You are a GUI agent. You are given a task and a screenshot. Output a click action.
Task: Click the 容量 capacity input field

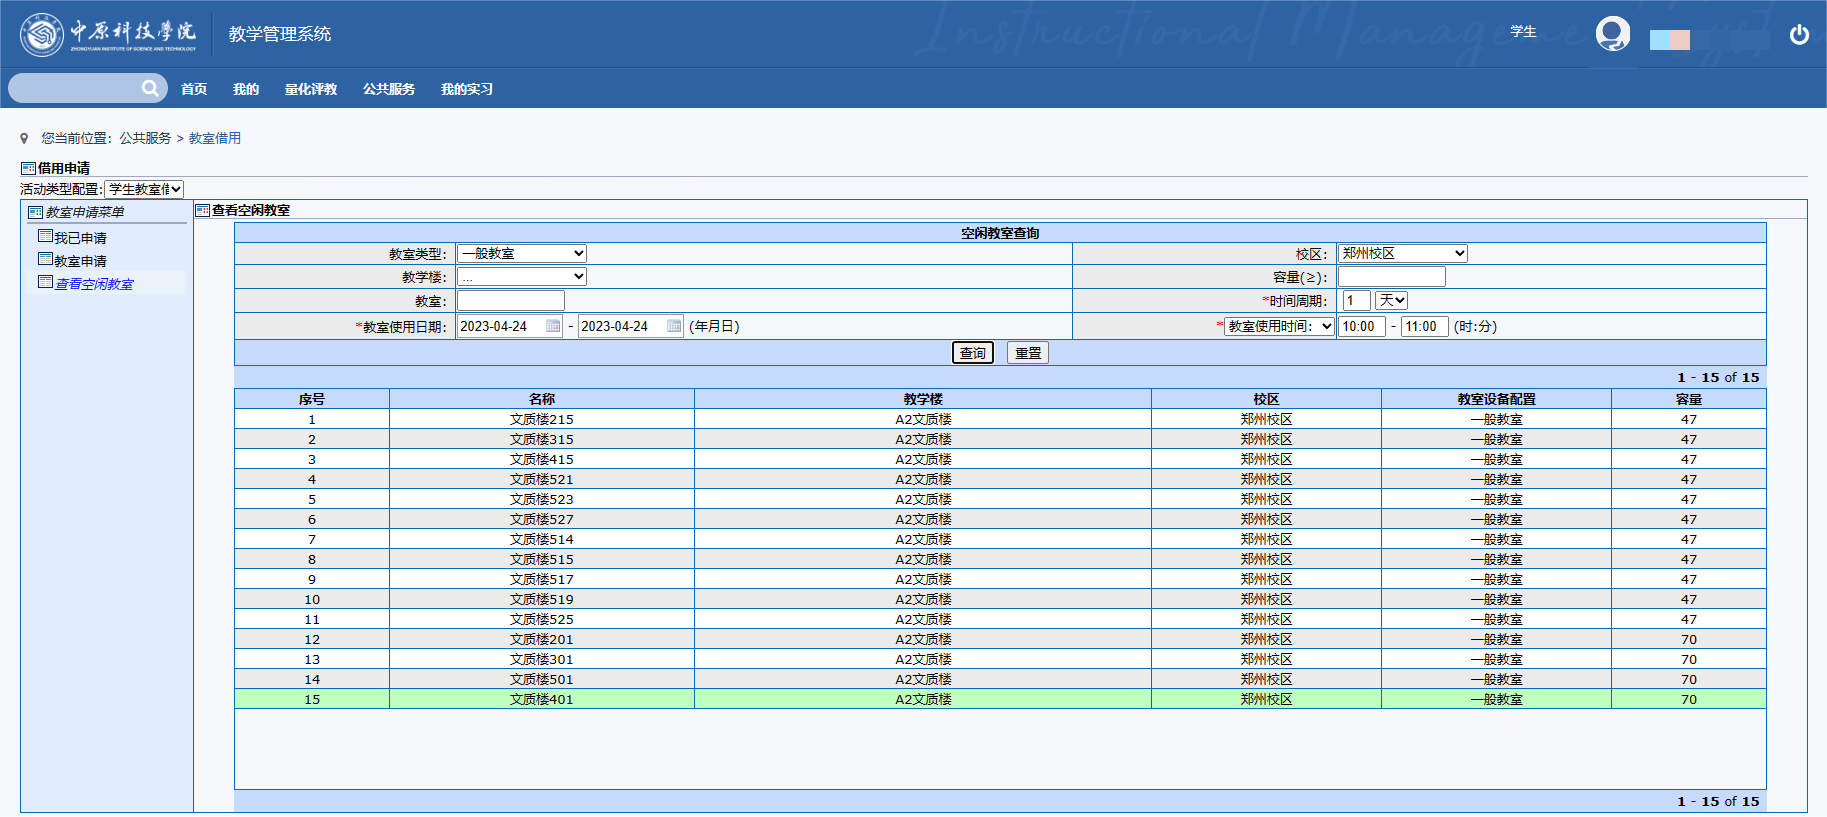(x=1391, y=277)
